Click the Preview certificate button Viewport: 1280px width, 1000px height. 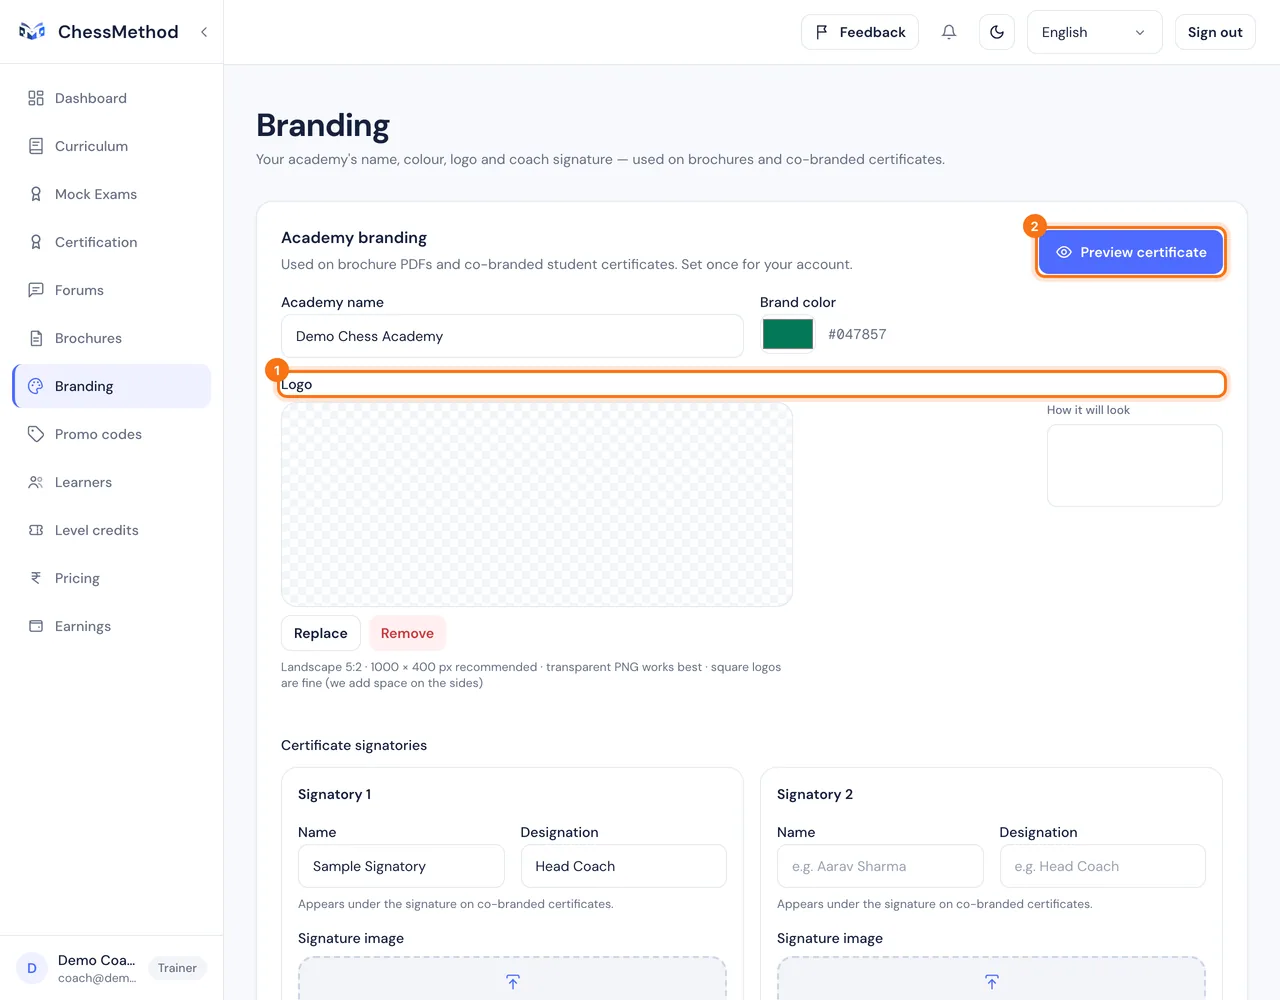coord(1130,252)
